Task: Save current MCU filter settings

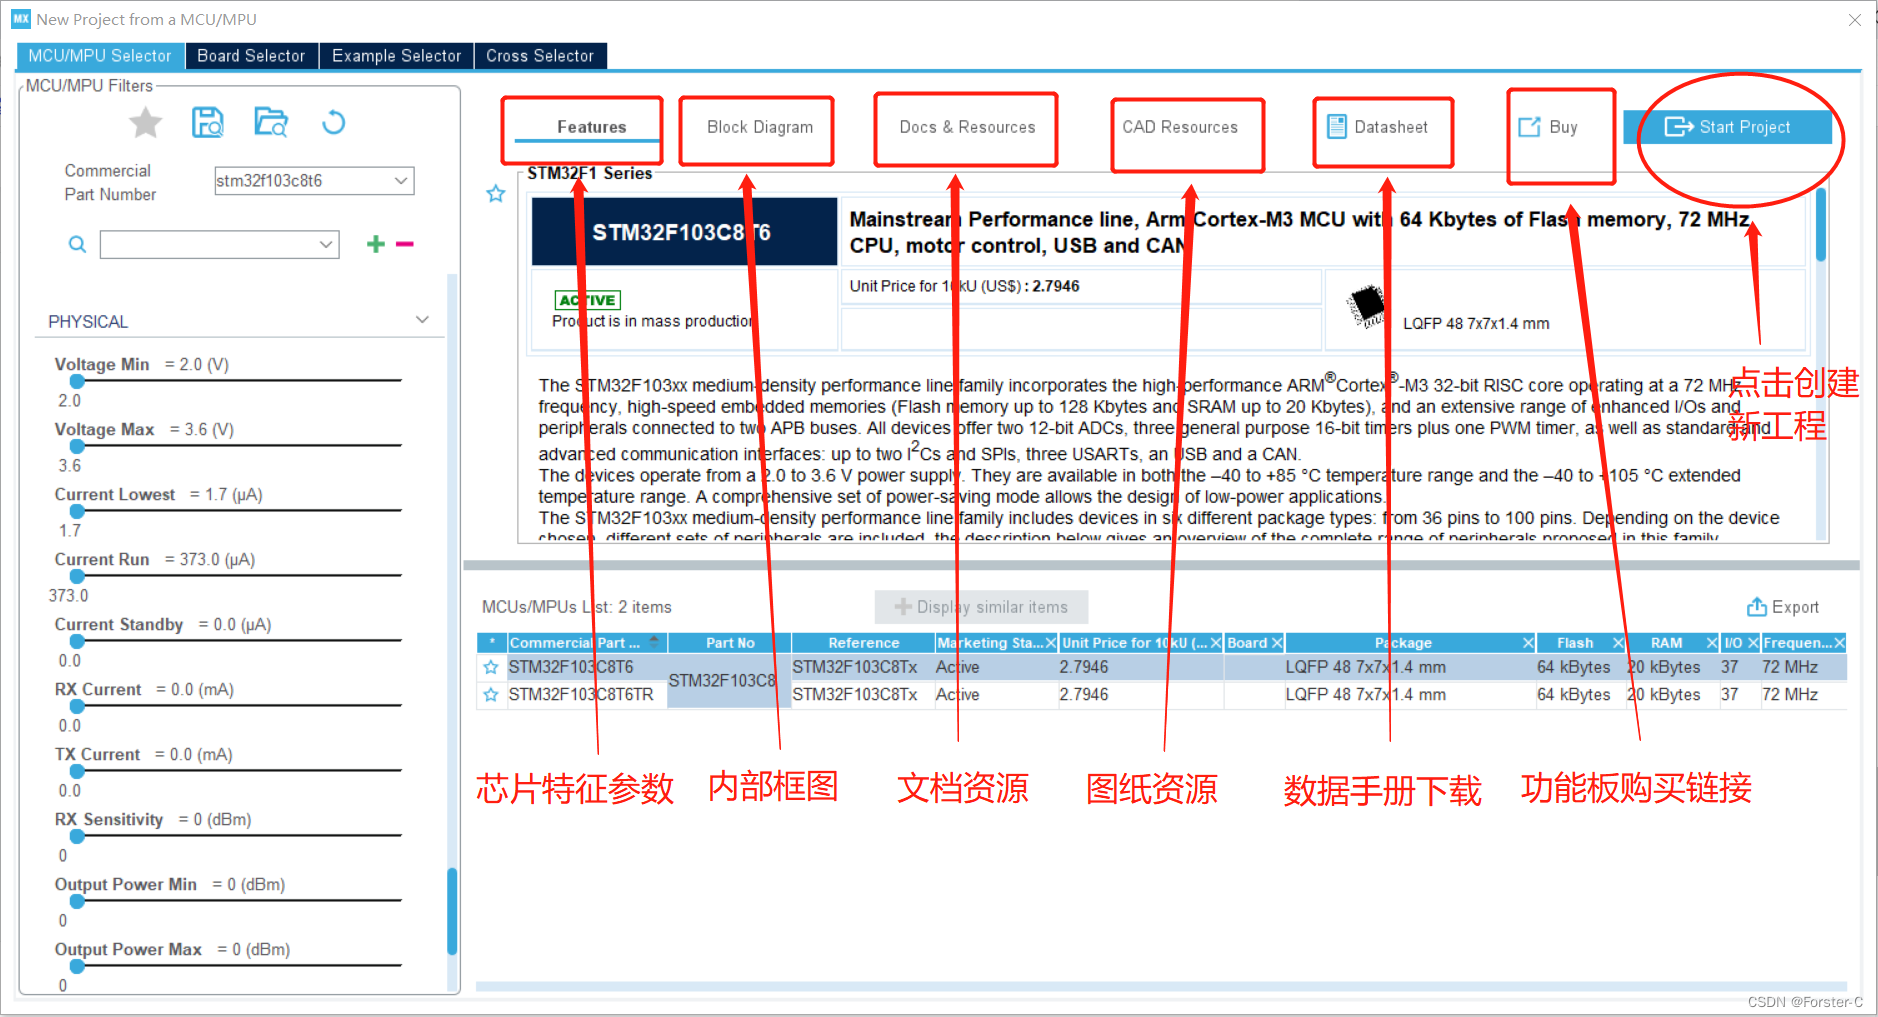Action: (x=208, y=121)
